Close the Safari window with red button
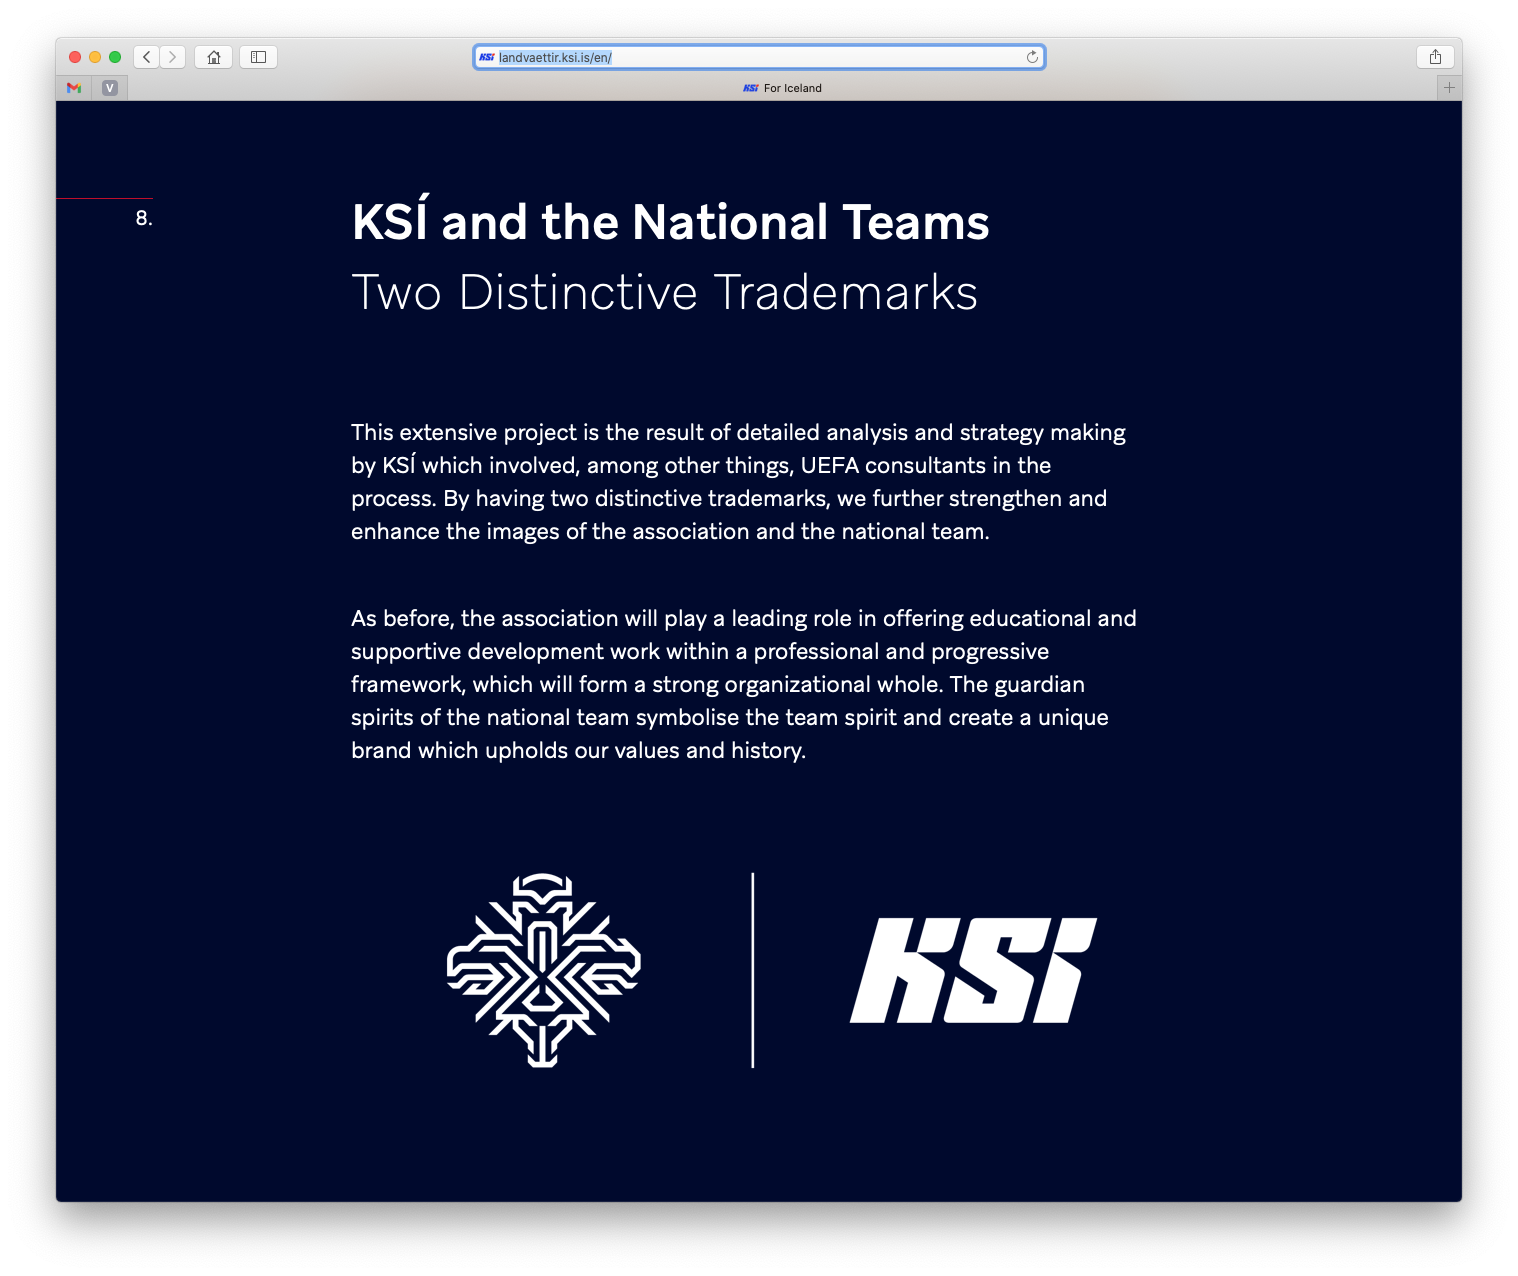Screen dimensions: 1518x1276 click(x=75, y=57)
